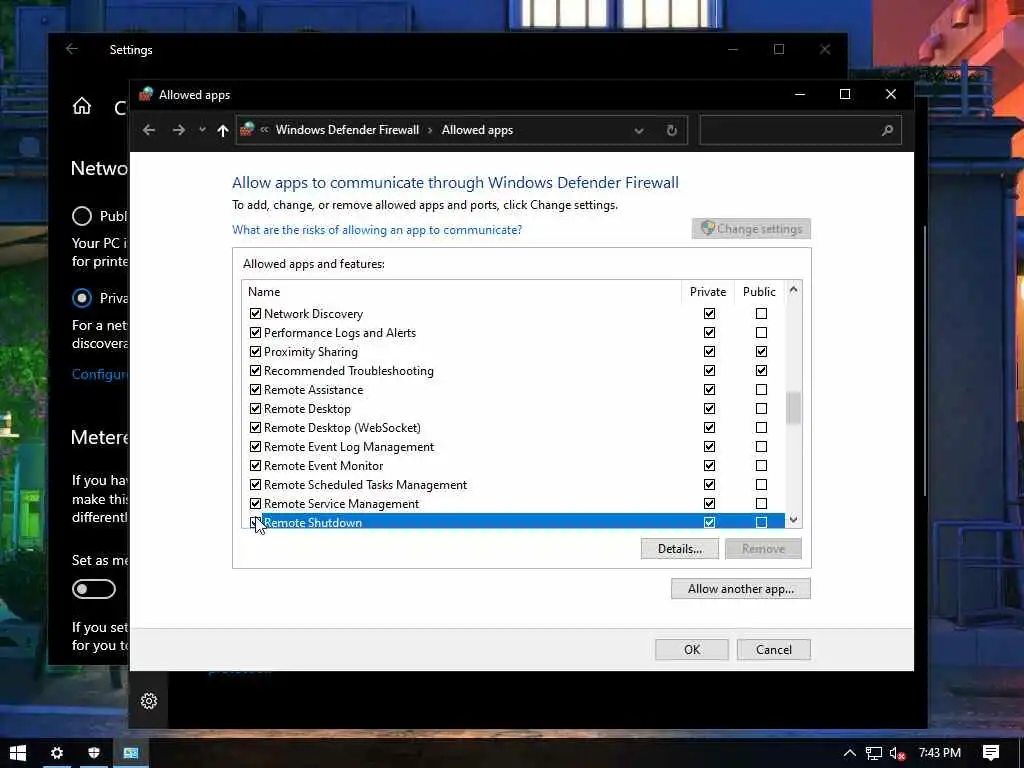The height and width of the screenshot is (768, 1024).
Task: Close the Allowed apps window
Action: point(891,95)
